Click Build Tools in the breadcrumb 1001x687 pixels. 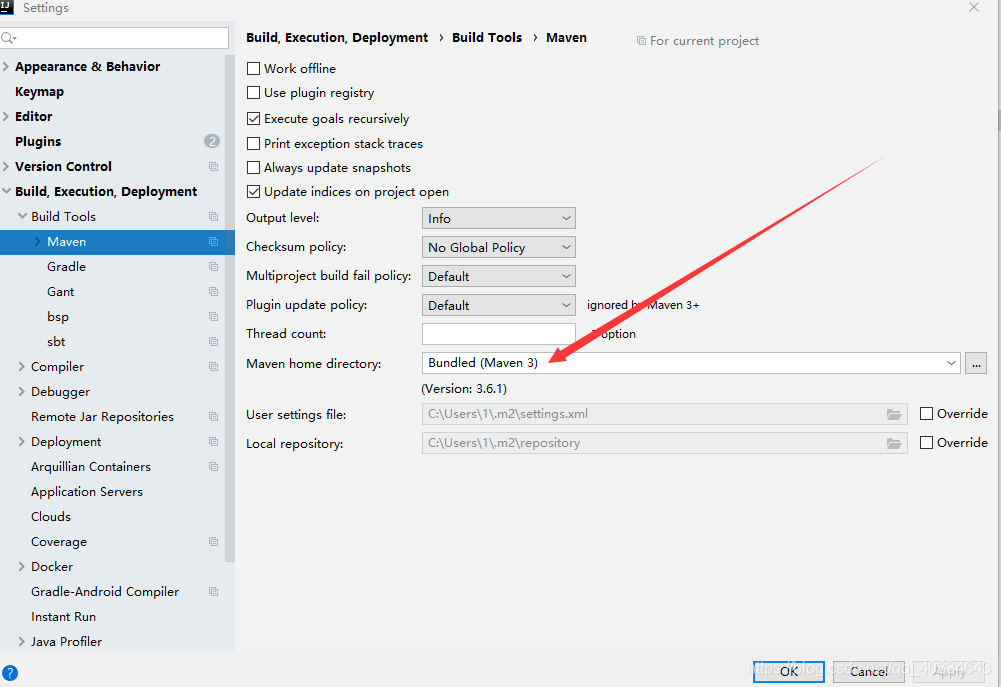[487, 38]
